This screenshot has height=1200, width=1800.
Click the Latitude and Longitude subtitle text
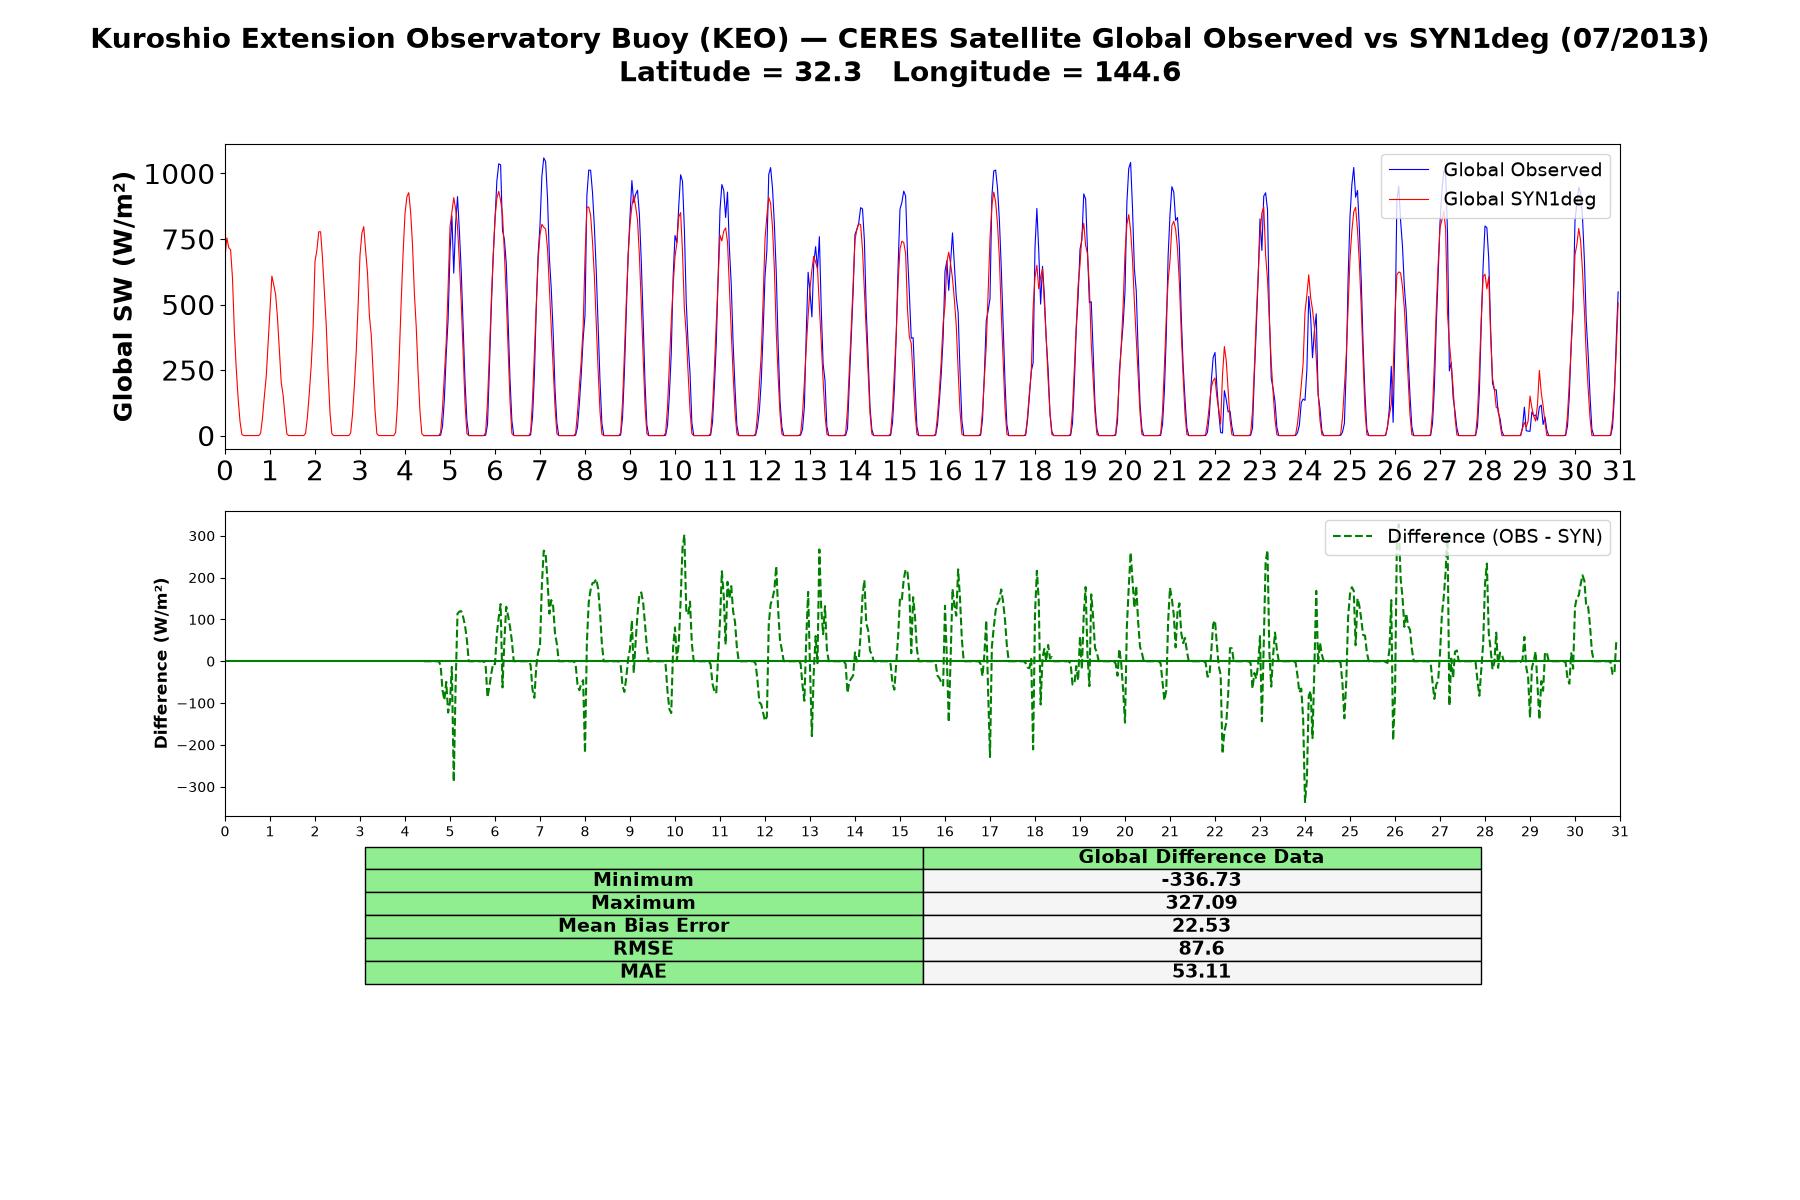[x=899, y=72]
